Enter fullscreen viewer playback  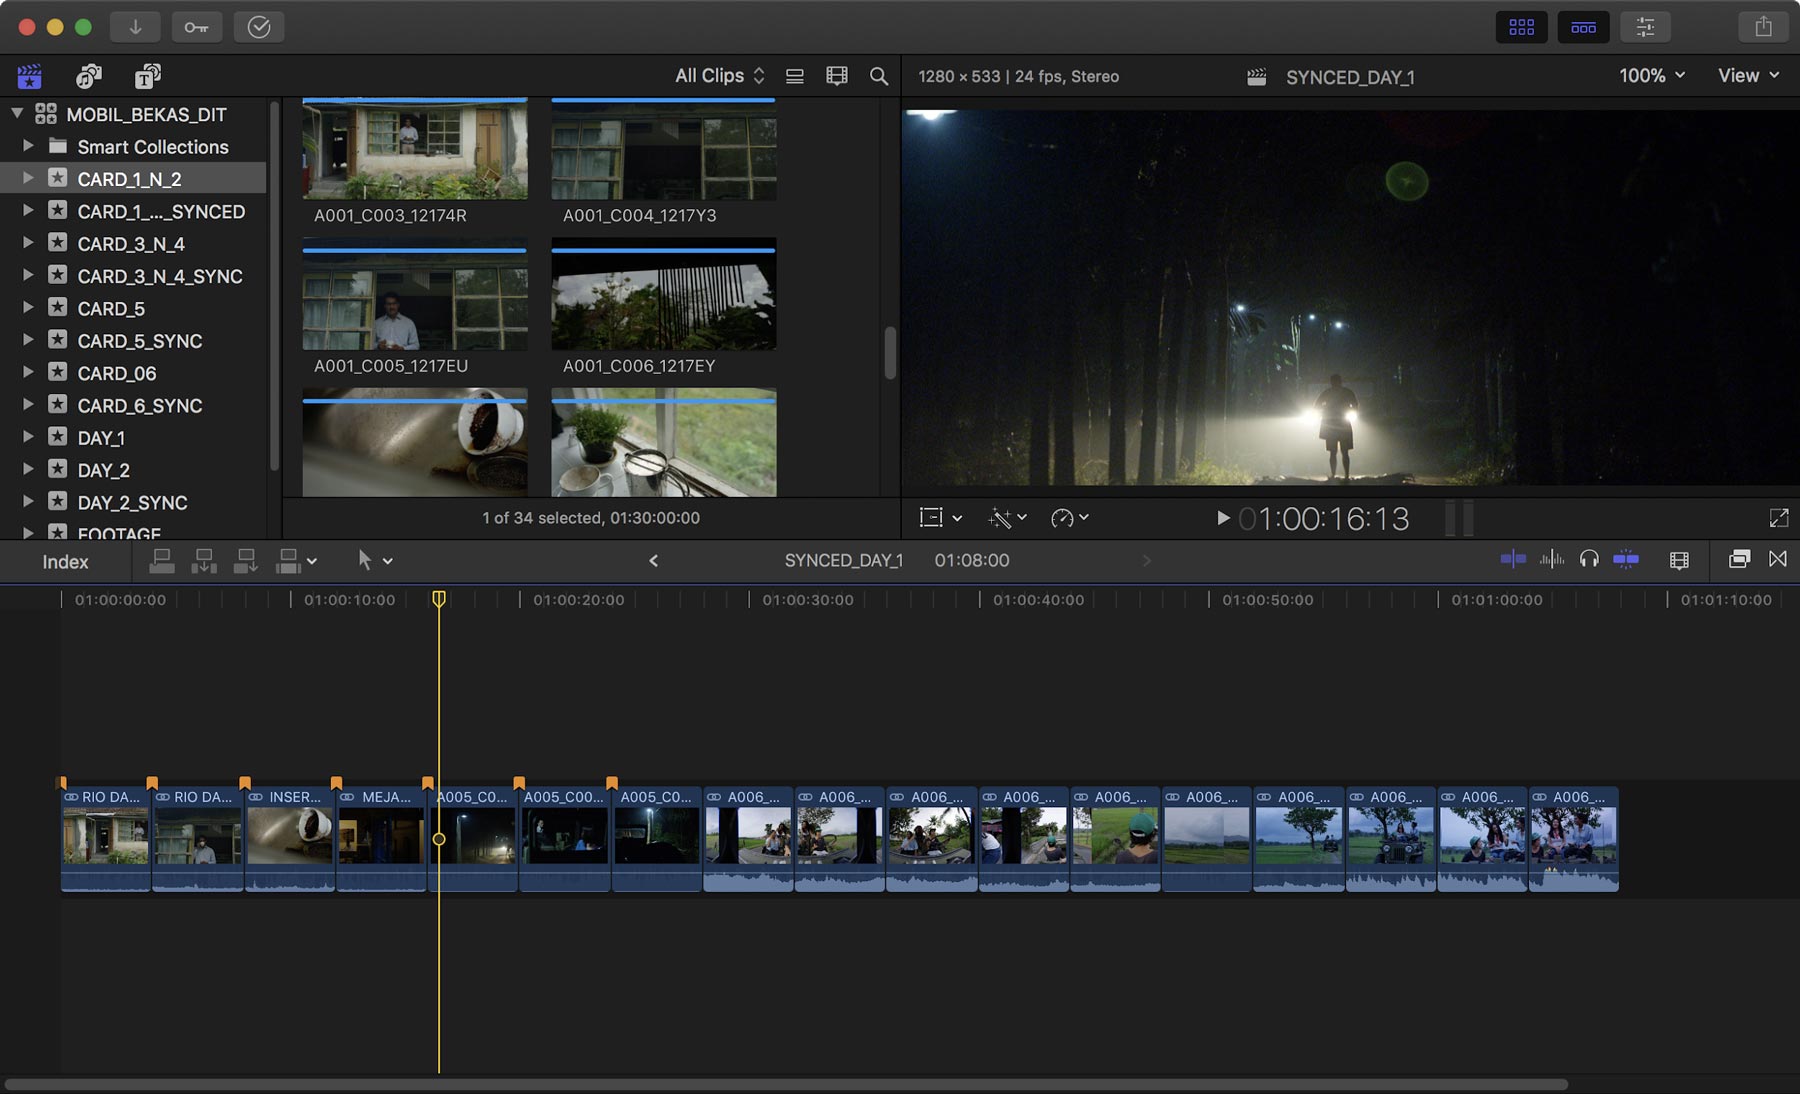tap(1778, 518)
